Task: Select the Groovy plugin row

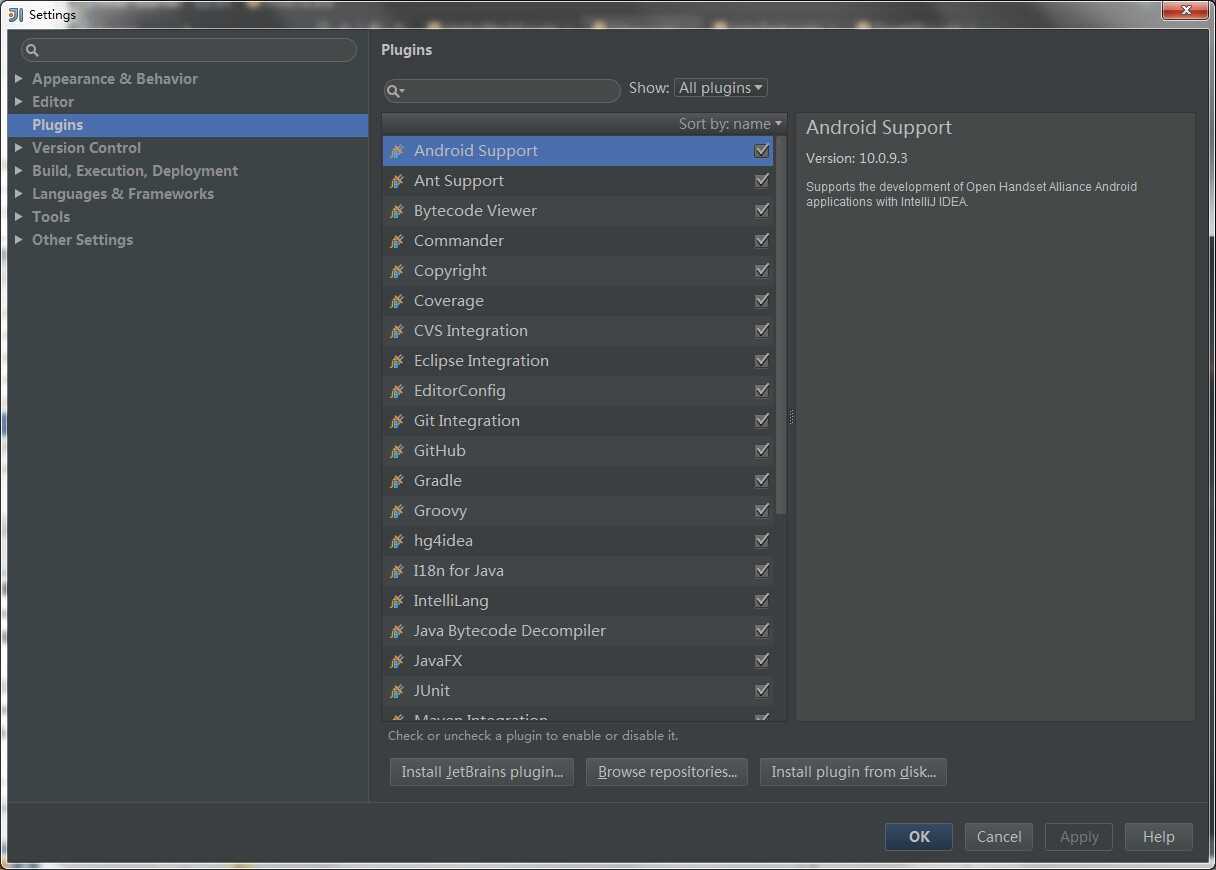Action: [x=578, y=511]
